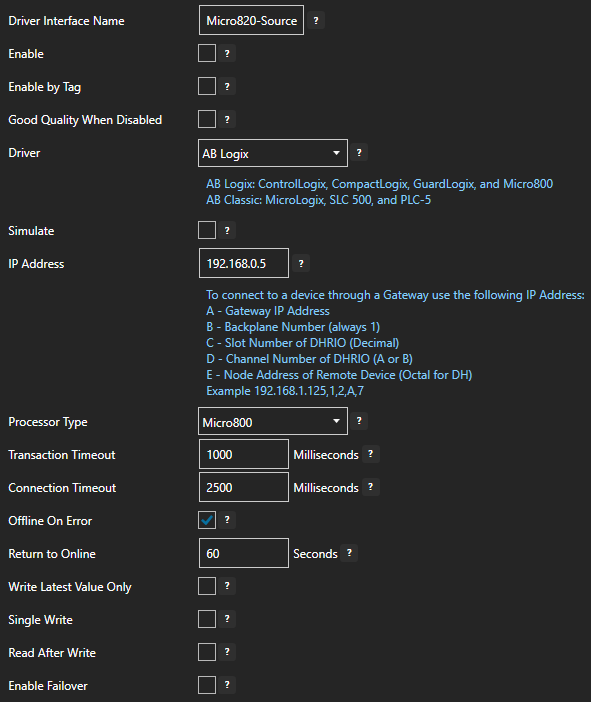Show help for Processor Type

359,421
